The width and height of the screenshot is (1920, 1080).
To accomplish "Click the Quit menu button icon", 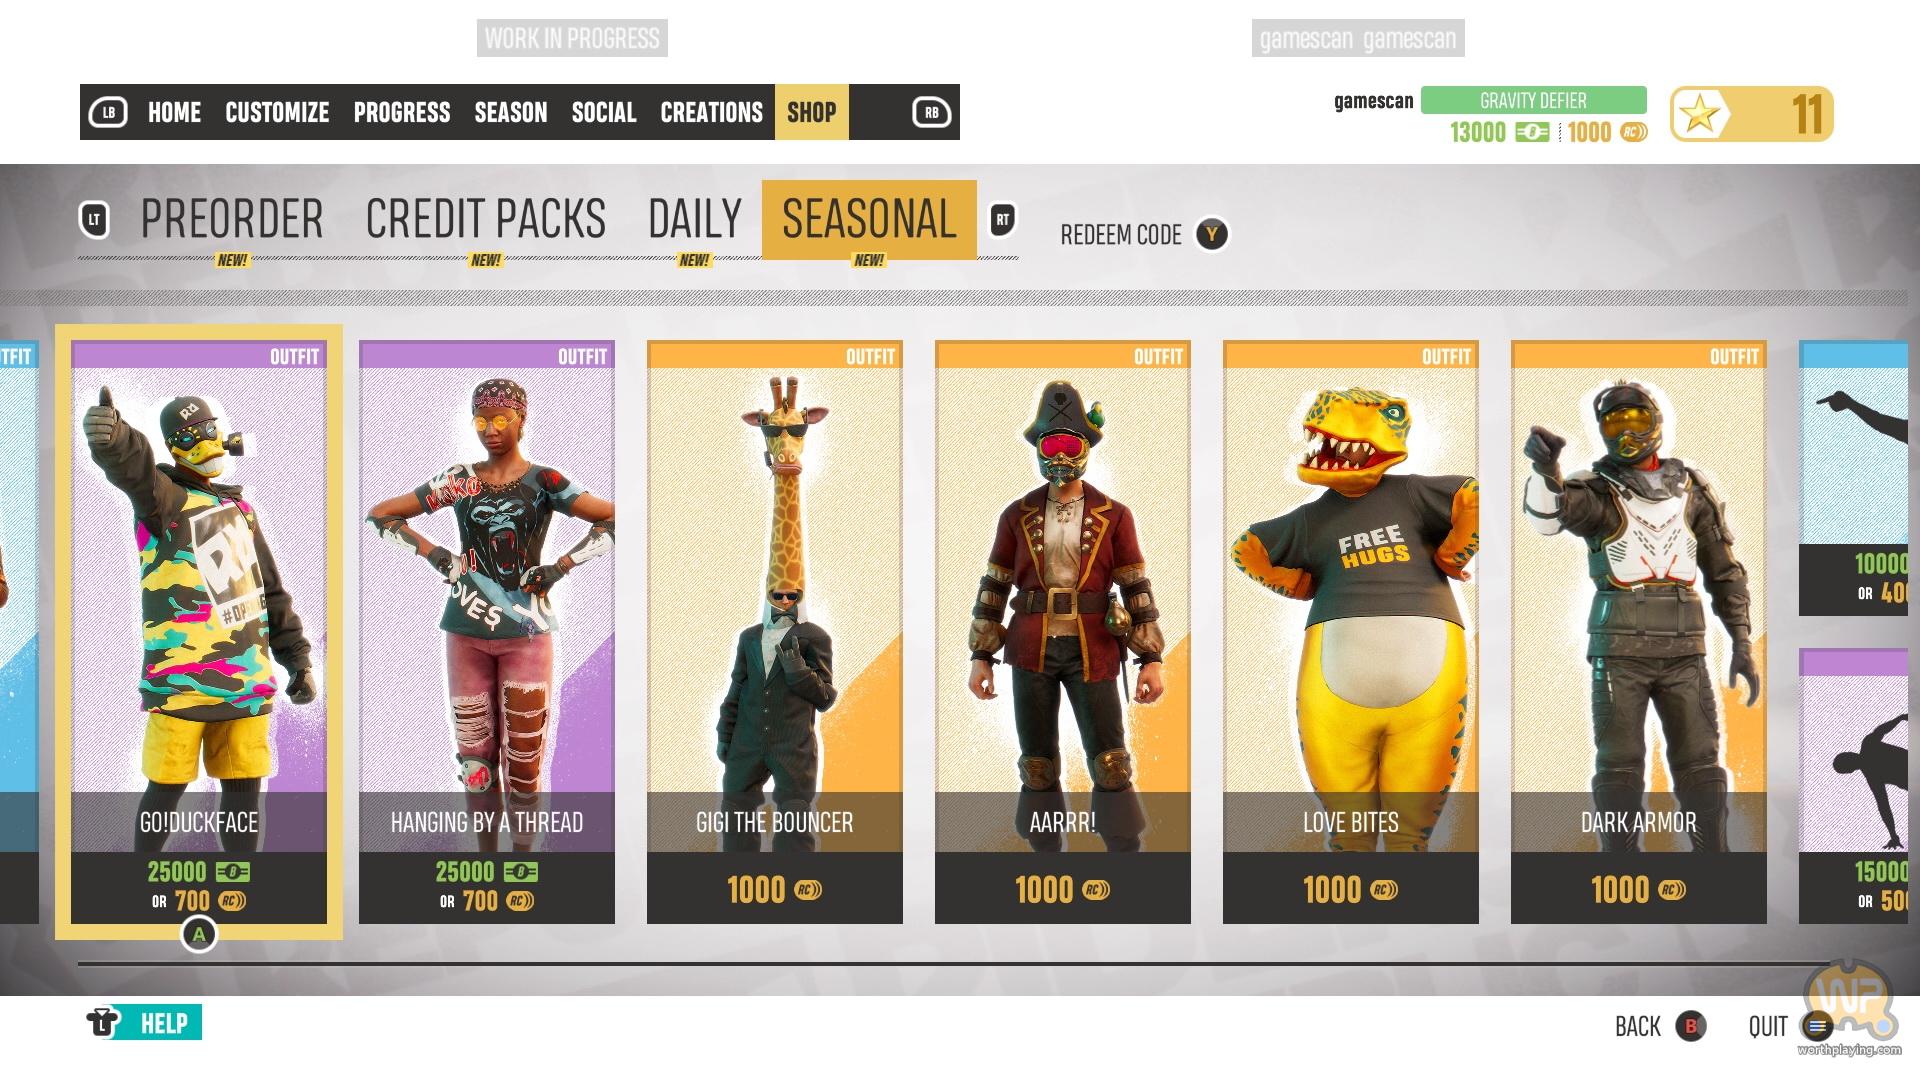I will (x=1817, y=1026).
